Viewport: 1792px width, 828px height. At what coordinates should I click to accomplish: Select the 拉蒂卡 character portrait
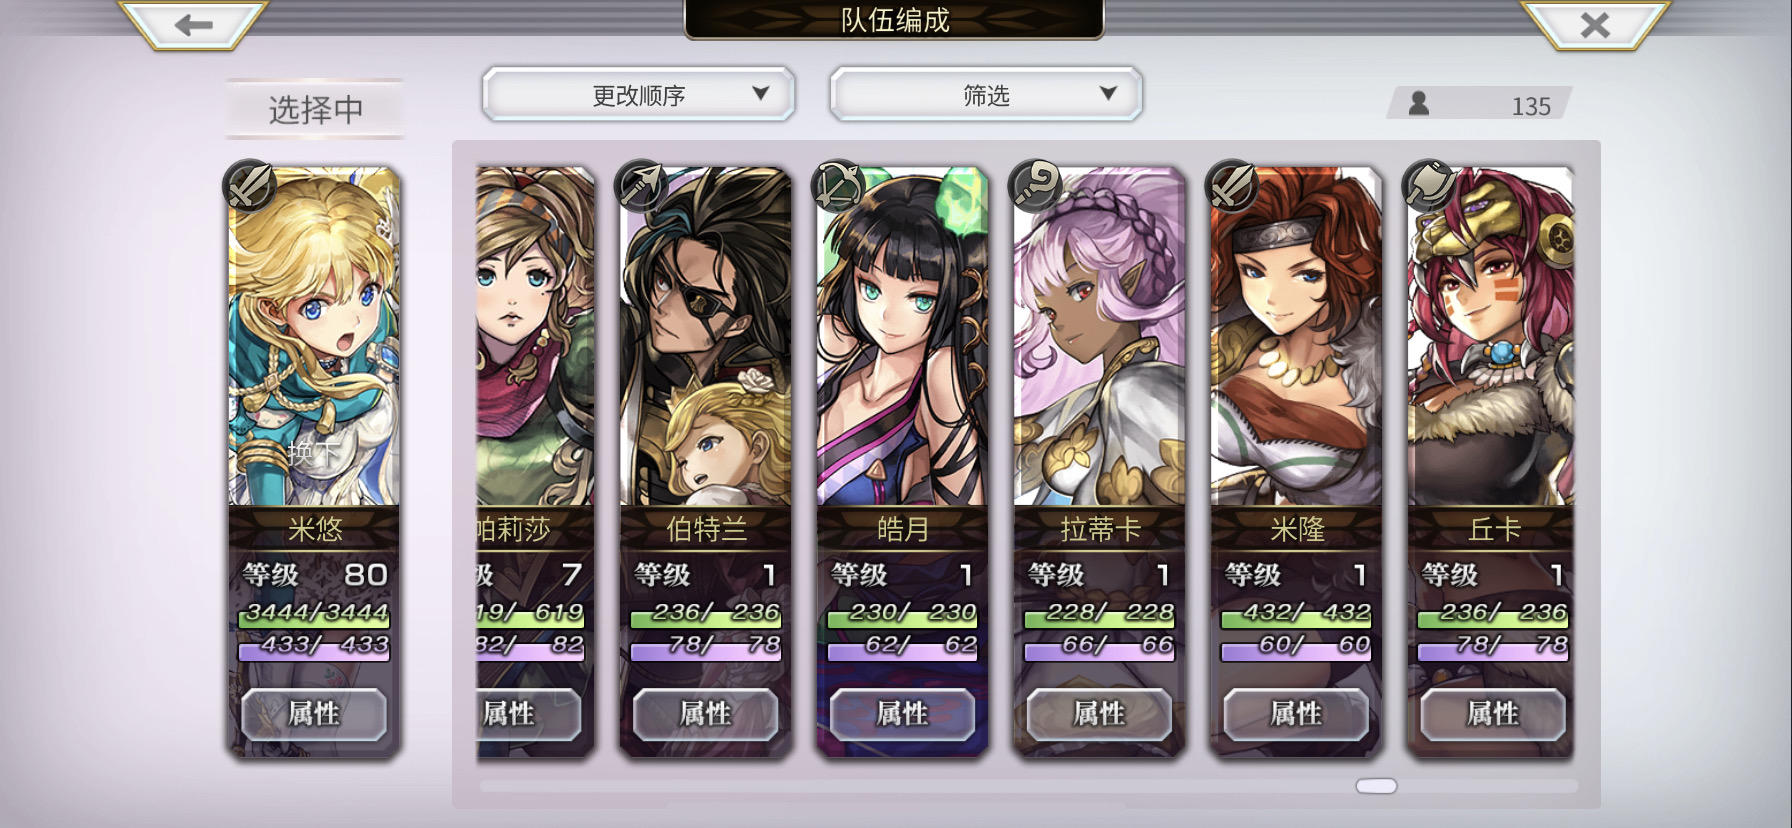coord(1098,337)
